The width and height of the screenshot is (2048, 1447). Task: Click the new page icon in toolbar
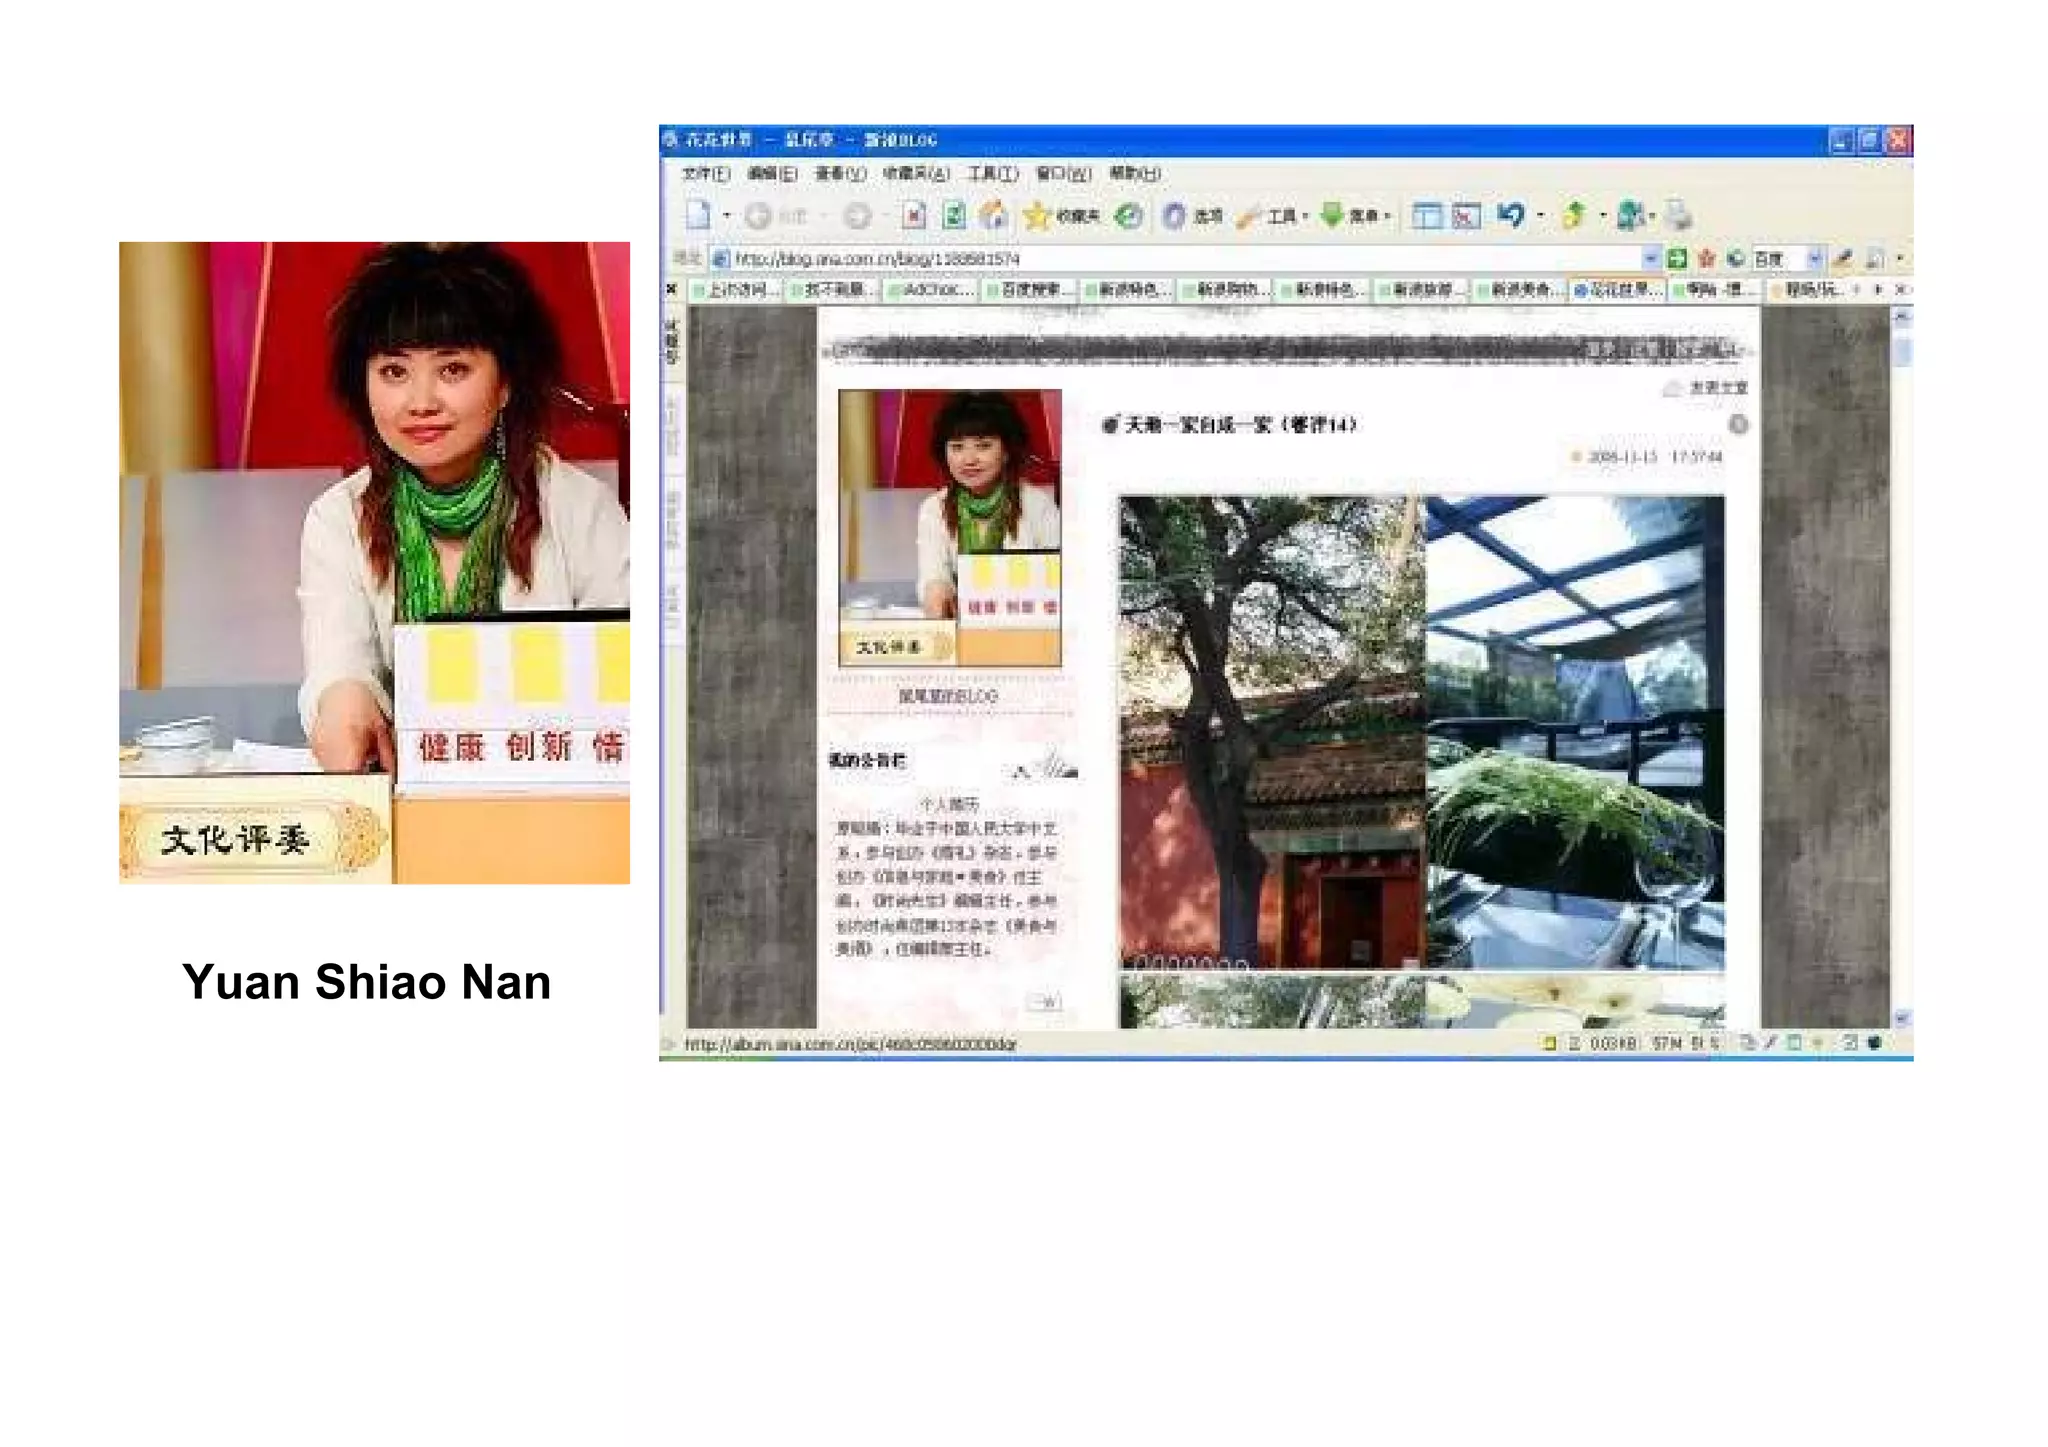698,215
